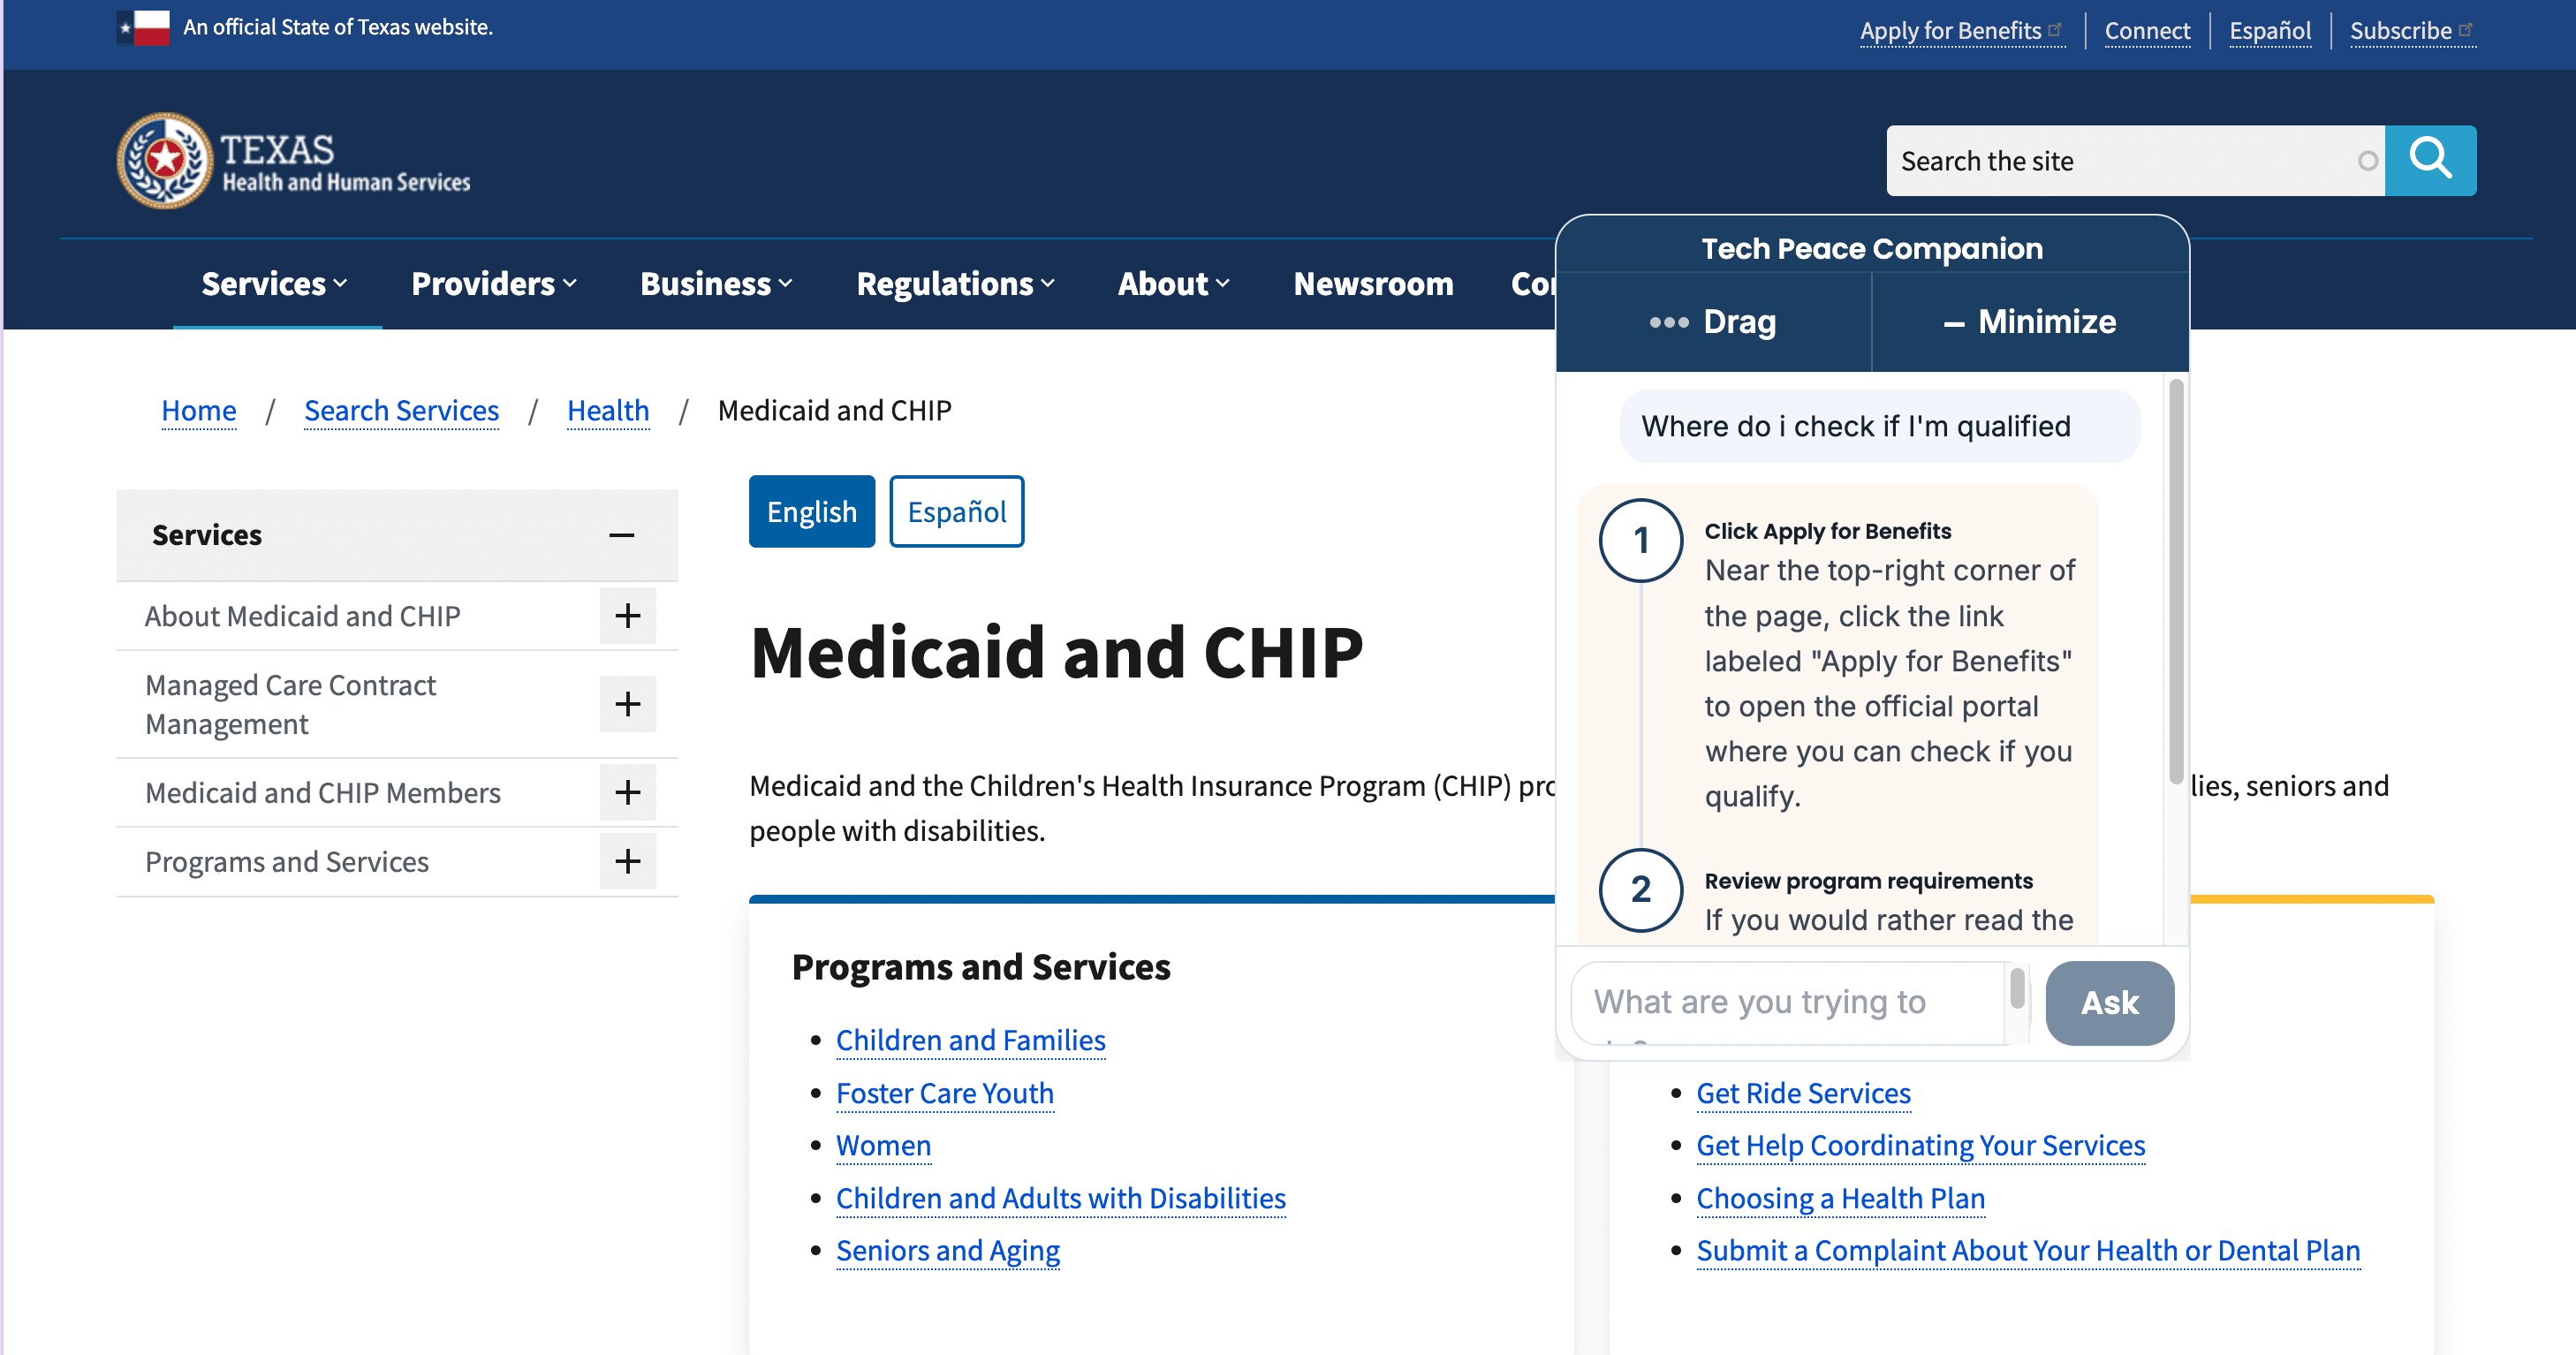Screen dimensions: 2576x1355
Task: Minimize the Tech Peace Companion widget
Action: [2030, 322]
